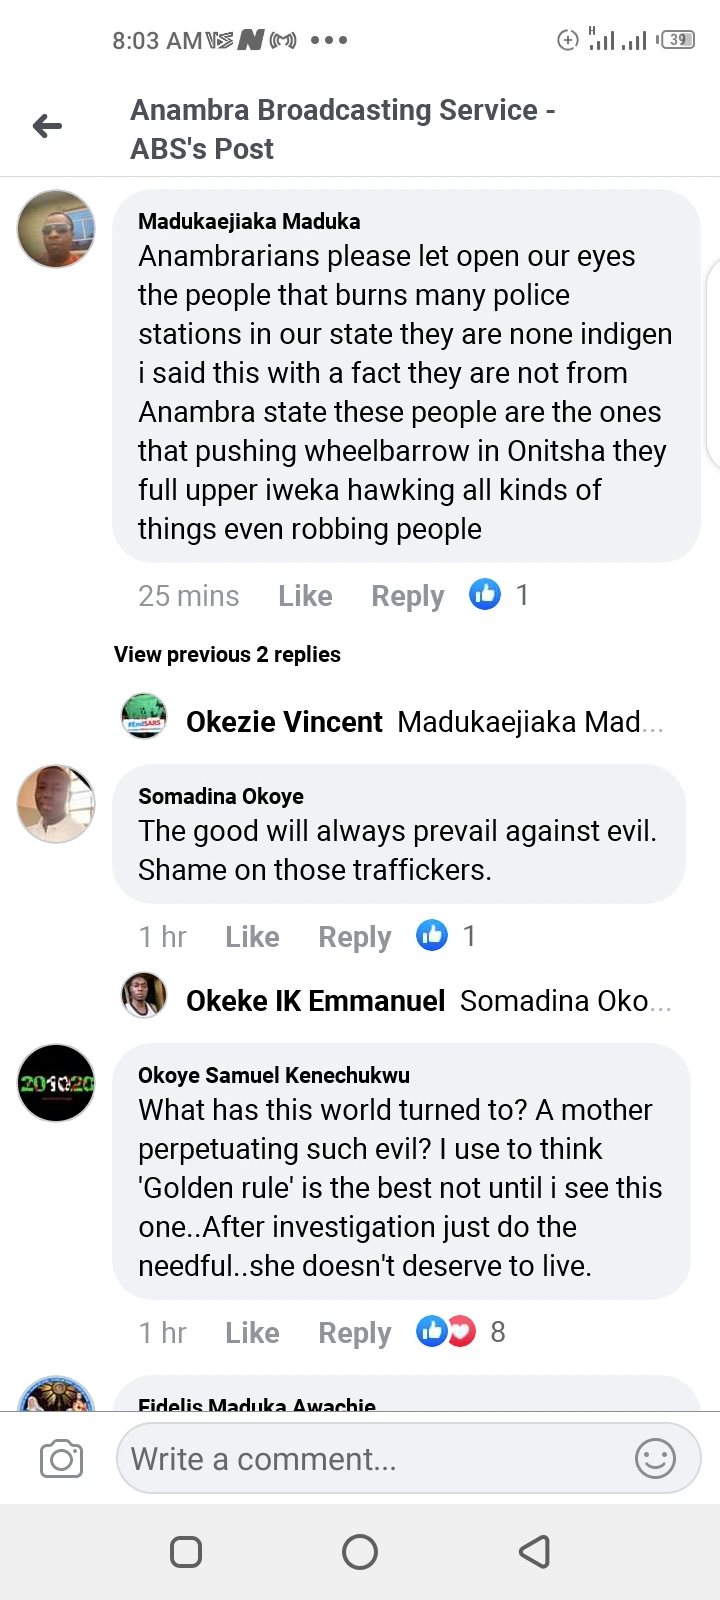
Task: Like Okoye Samuel Kenechukwu's comment
Action: tap(252, 1333)
